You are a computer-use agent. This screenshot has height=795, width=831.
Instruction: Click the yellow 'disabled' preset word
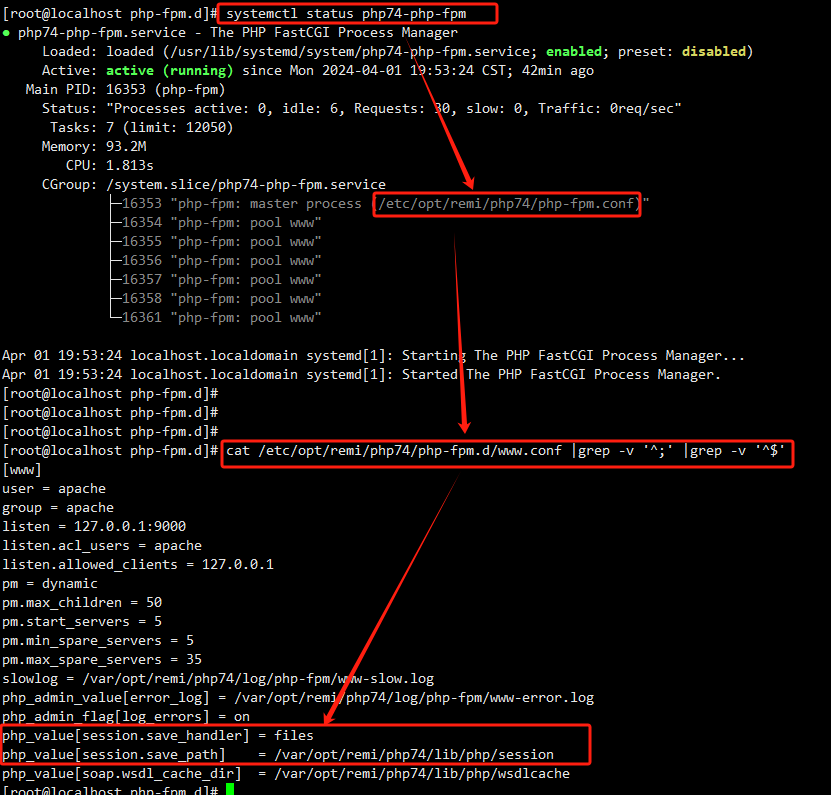tap(713, 51)
